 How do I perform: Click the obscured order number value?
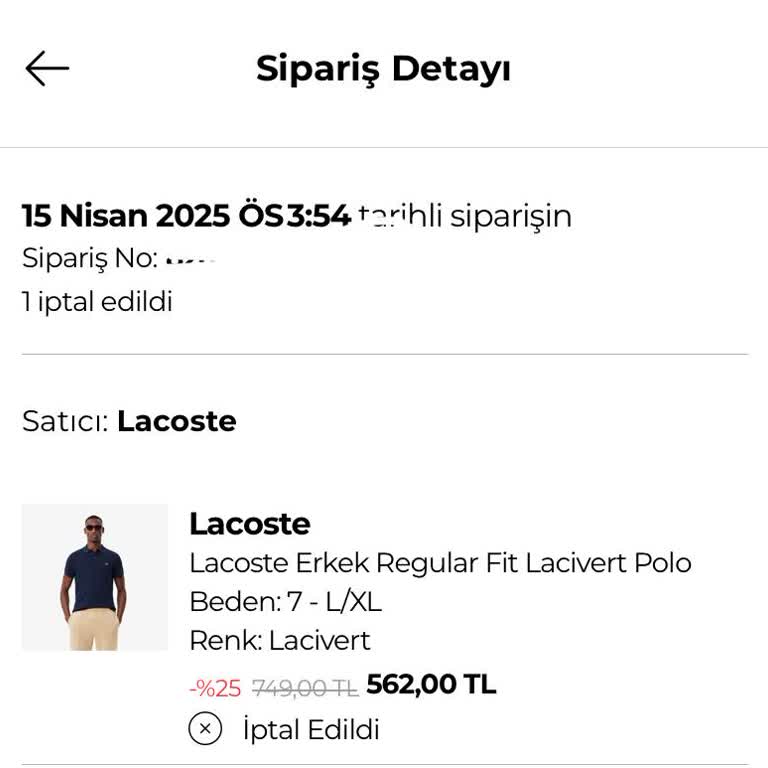(190, 260)
